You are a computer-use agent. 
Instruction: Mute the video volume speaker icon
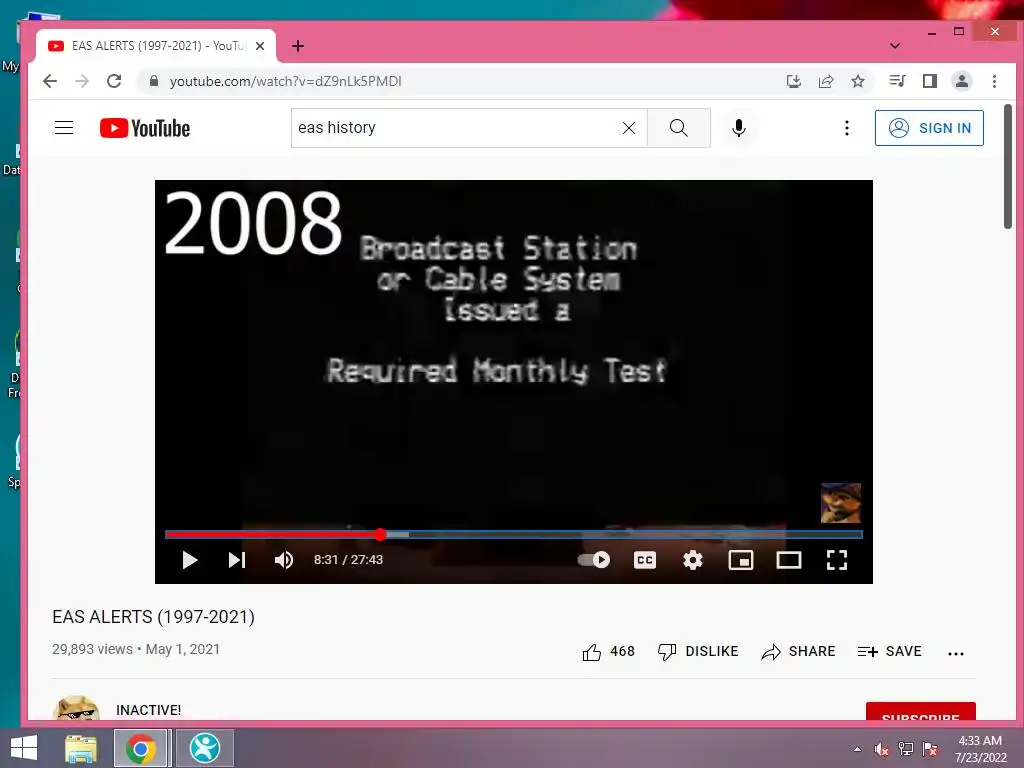(283, 560)
